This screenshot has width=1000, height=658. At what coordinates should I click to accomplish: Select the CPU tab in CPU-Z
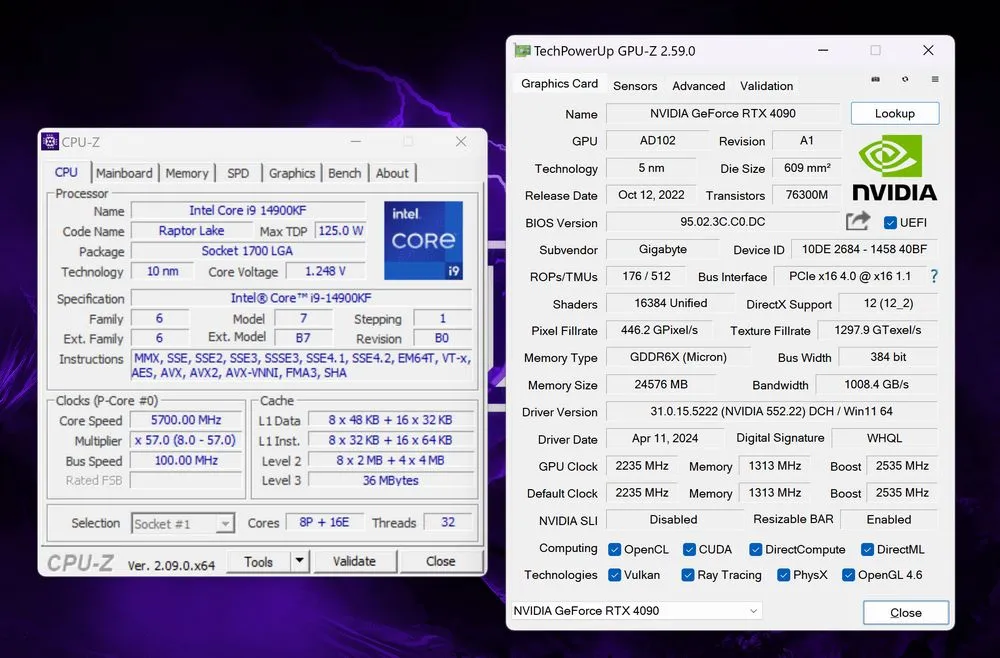(x=66, y=172)
